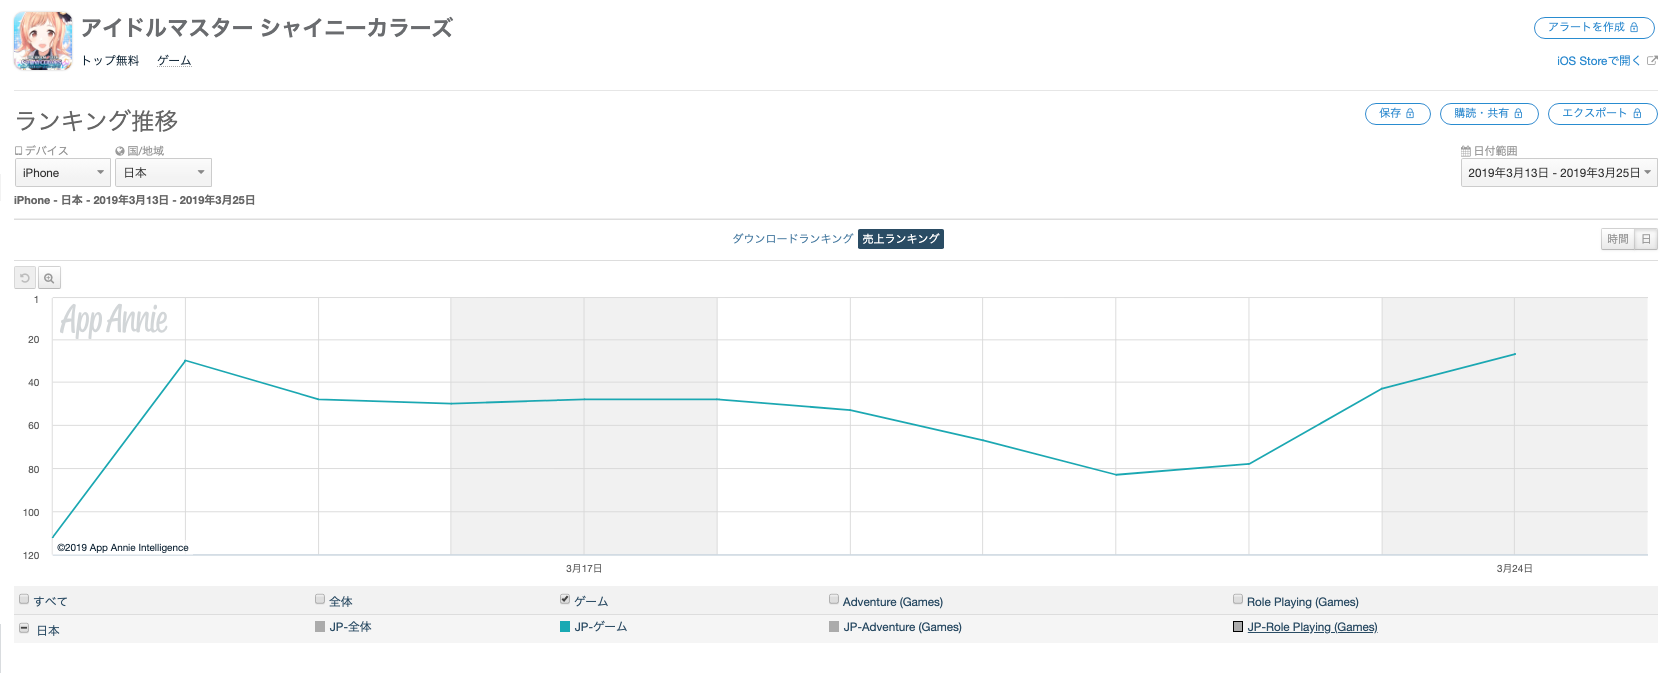Viewport: 1668px width, 673px height.
Task: Click the magnifier zoom icon
Action: [x=49, y=278]
